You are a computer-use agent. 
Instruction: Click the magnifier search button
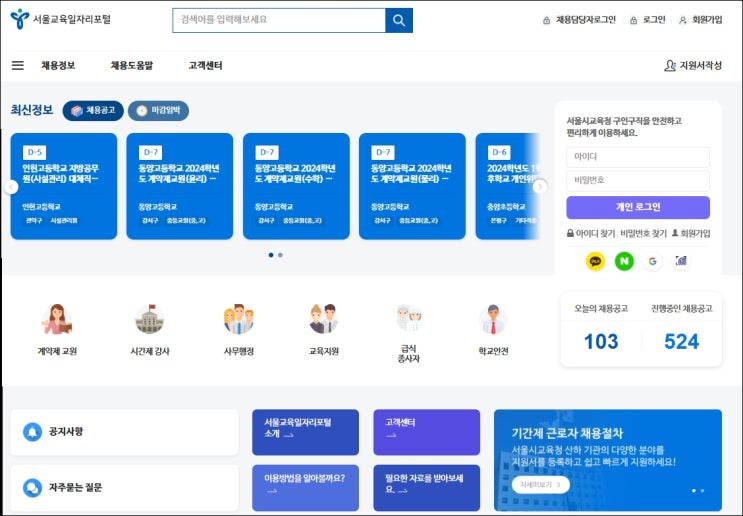point(399,20)
